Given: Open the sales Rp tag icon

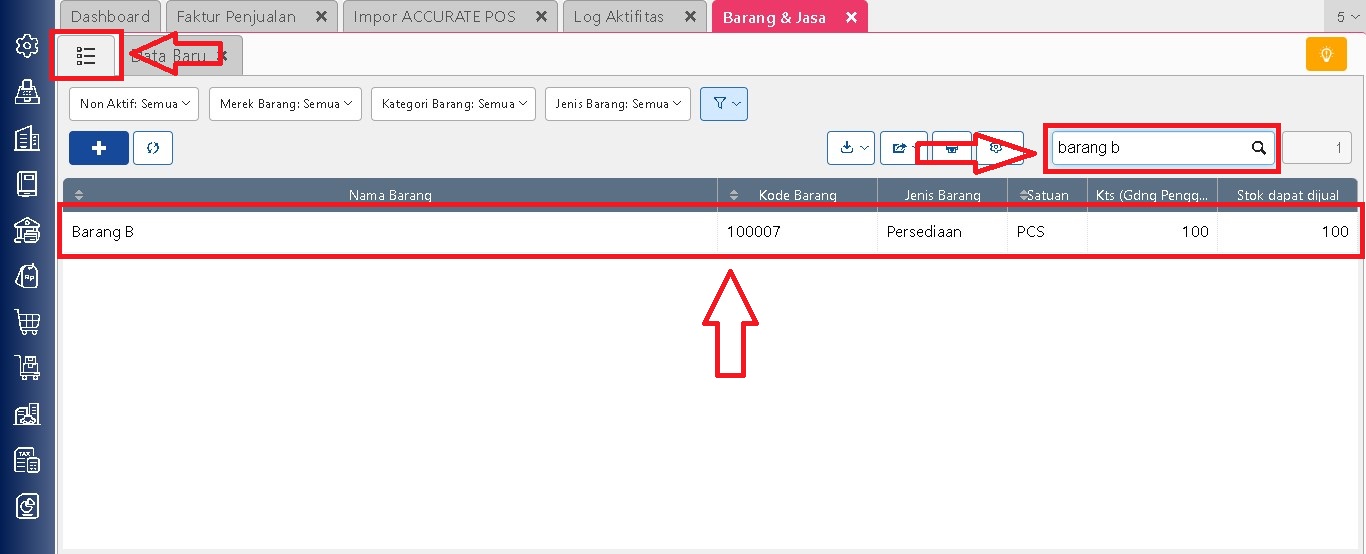Looking at the screenshot, I should (x=27, y=276).
